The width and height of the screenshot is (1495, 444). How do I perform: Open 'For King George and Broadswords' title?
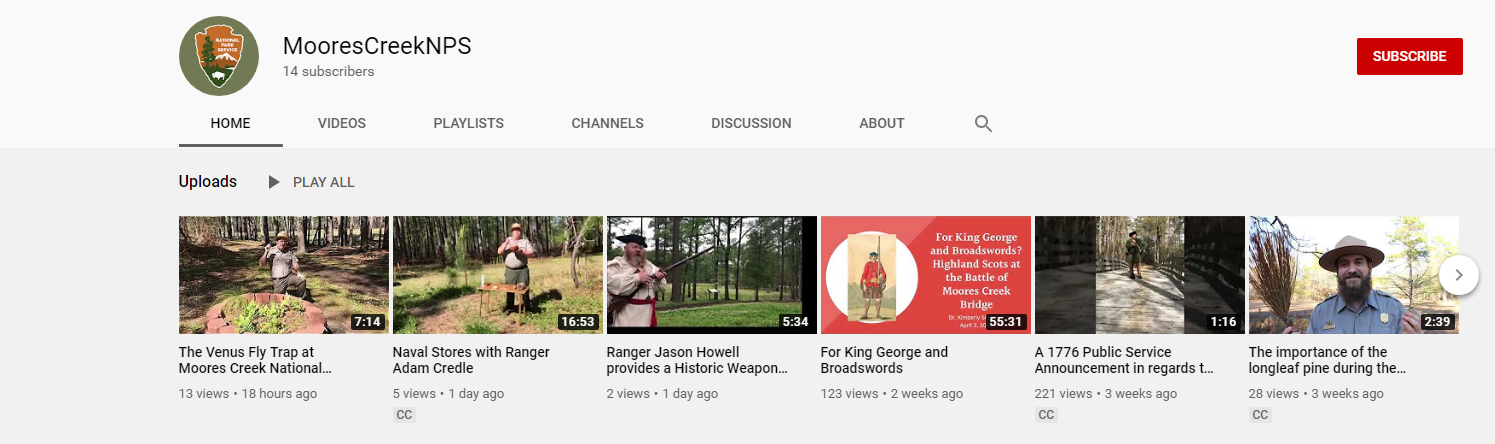click(x=884, y=360)
